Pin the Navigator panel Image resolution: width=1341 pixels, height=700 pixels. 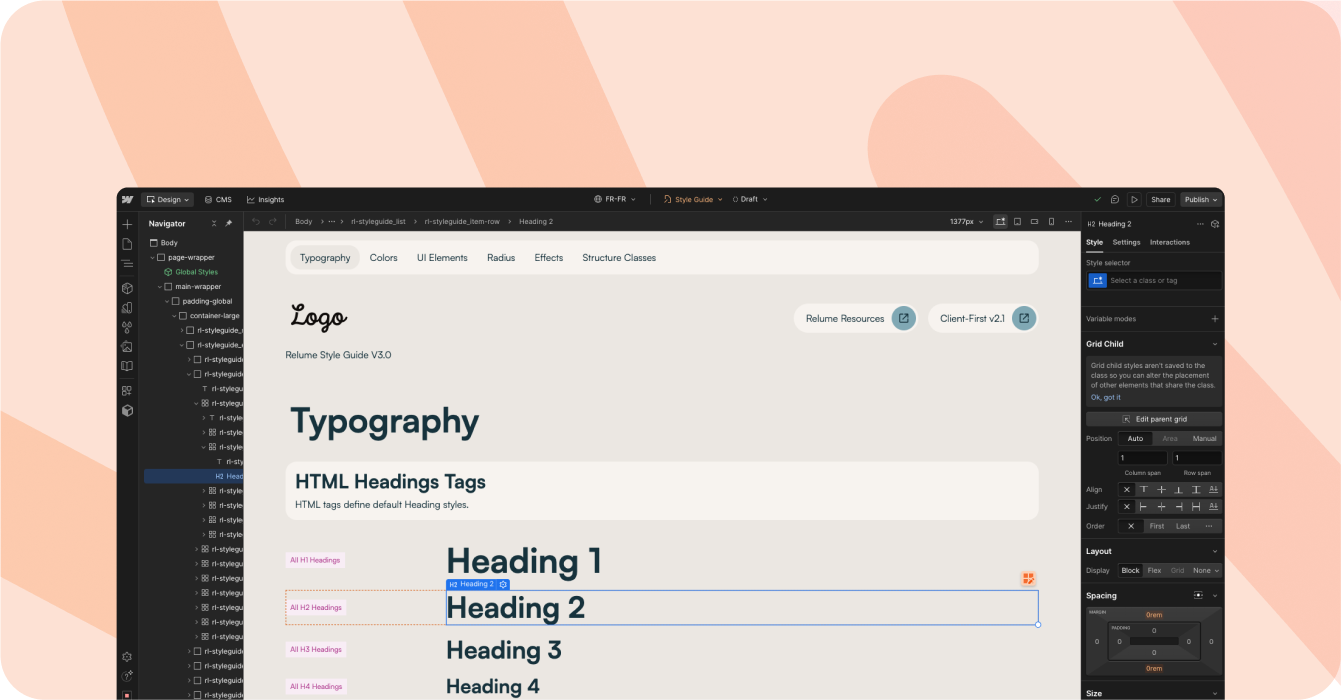[228, 224]
